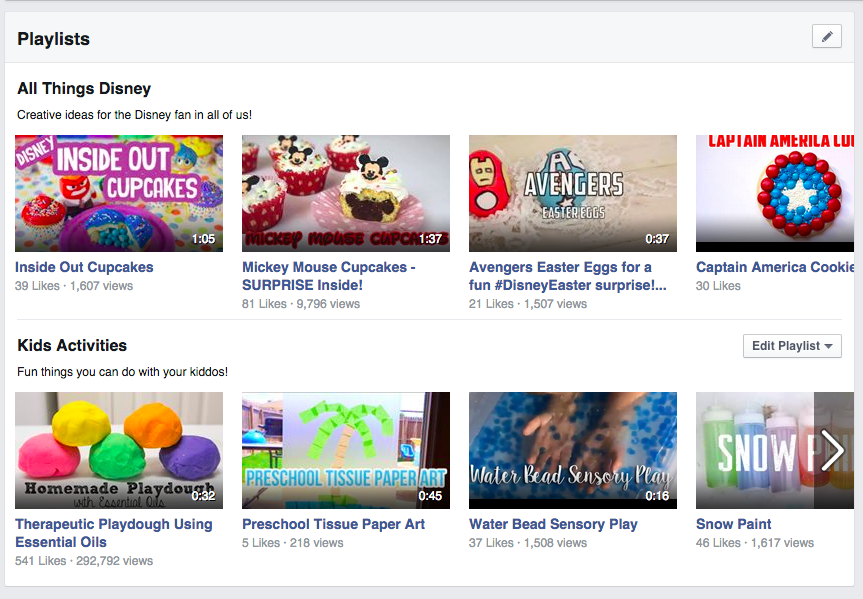This screenshot has height=599, width=863.
Task: Click the Avengers Easter Eggs title link
Action: coord(567,276)
